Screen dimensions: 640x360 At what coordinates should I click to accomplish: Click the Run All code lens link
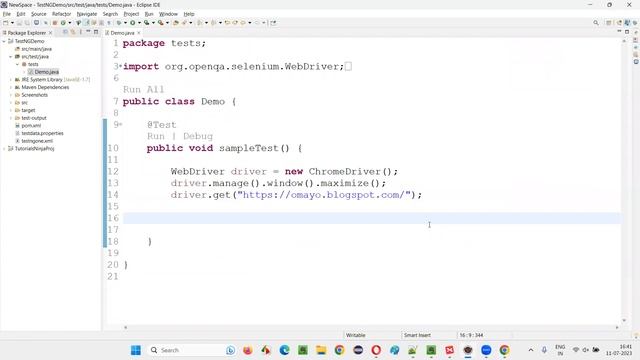coord(143,89)
